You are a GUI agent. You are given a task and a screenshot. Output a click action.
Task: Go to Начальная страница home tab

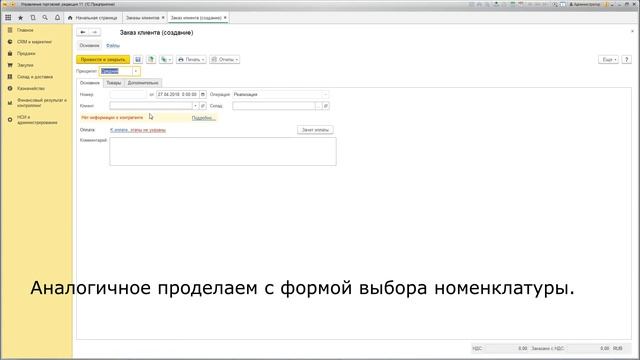click(x=93, y=18)
